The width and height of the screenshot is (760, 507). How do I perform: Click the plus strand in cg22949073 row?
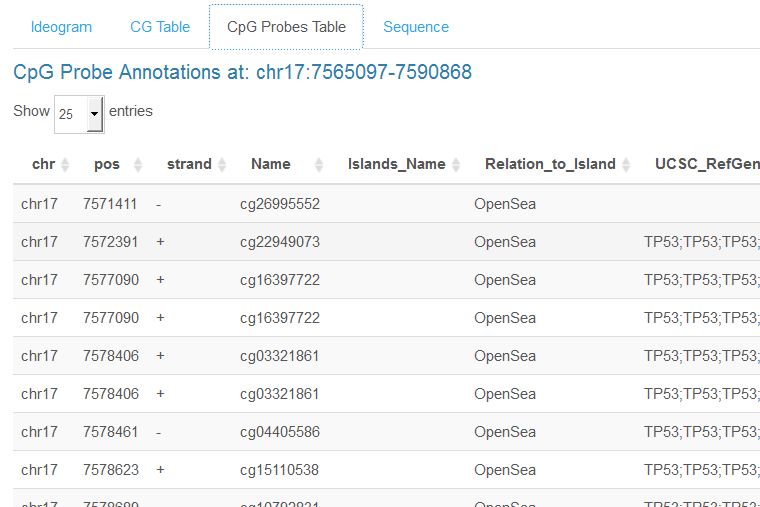pos(160,242)
